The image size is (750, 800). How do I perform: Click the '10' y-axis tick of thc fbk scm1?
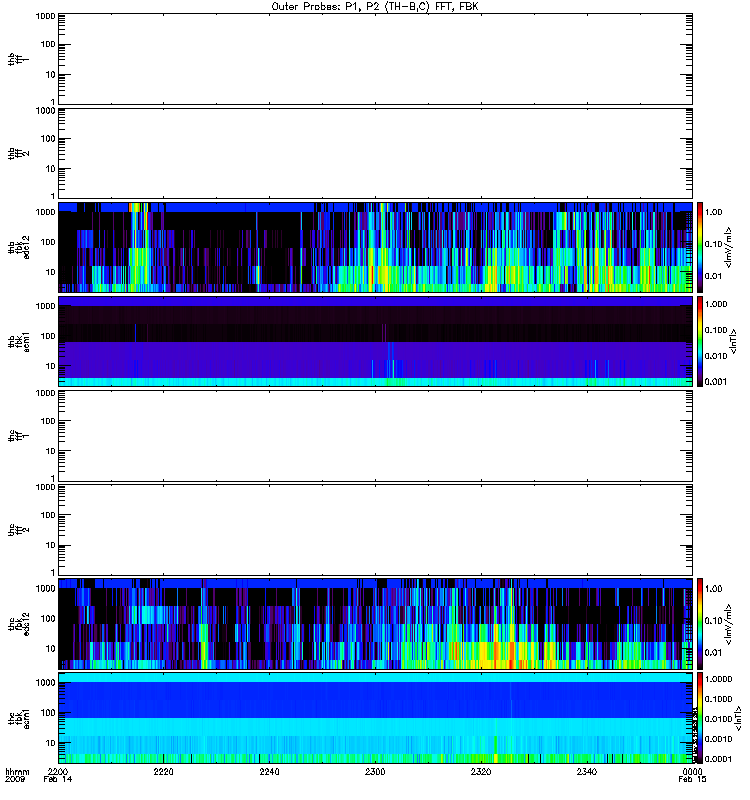[x=51, y=743]
